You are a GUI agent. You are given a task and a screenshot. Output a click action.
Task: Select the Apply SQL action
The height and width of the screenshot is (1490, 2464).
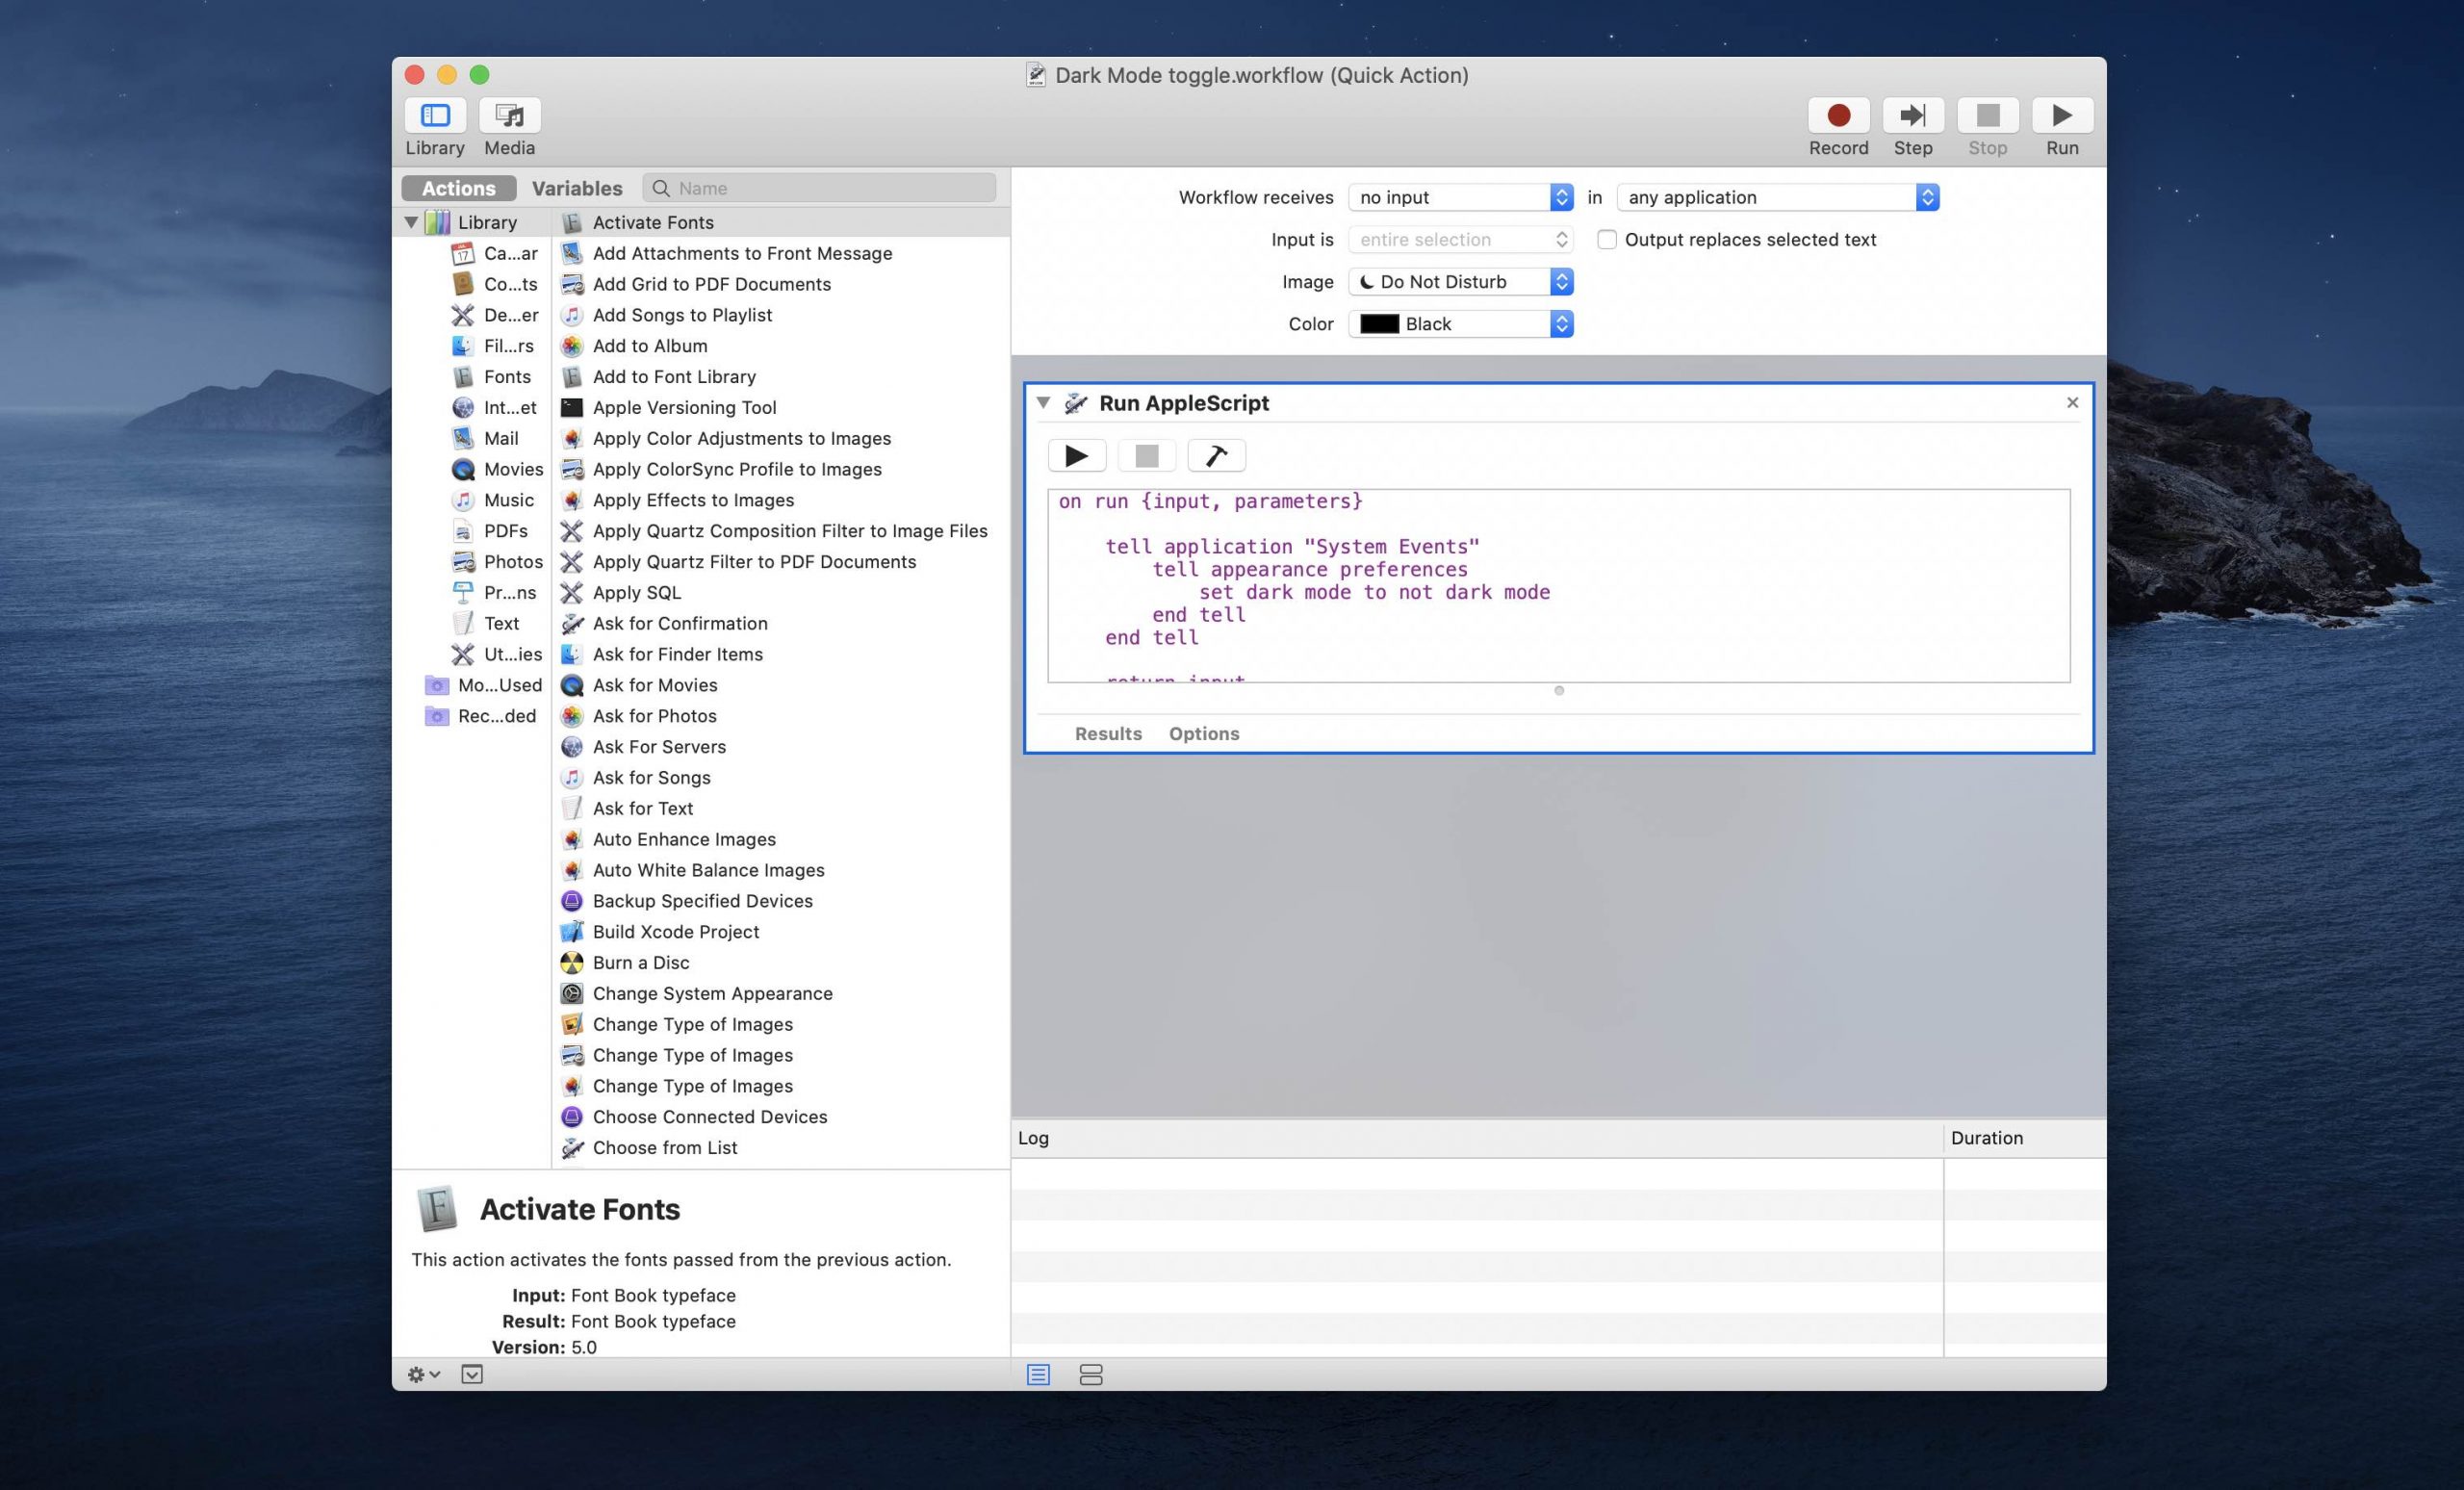coord(781,592)
